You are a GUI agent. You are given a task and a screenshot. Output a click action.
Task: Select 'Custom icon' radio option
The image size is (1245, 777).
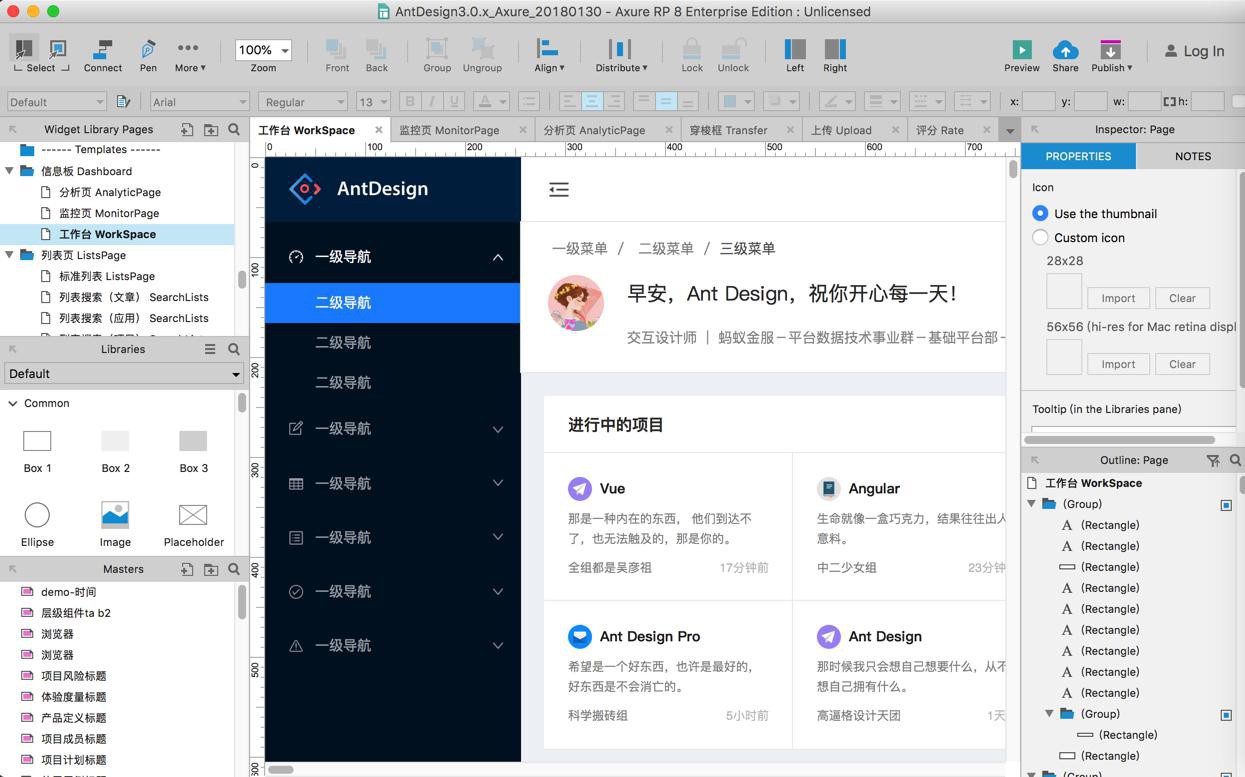point(1040,237)
